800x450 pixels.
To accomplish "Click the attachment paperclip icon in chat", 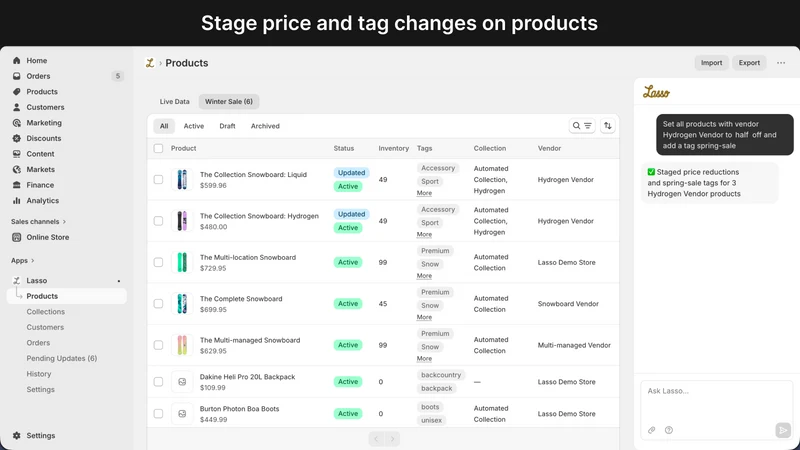I will 652,430.
